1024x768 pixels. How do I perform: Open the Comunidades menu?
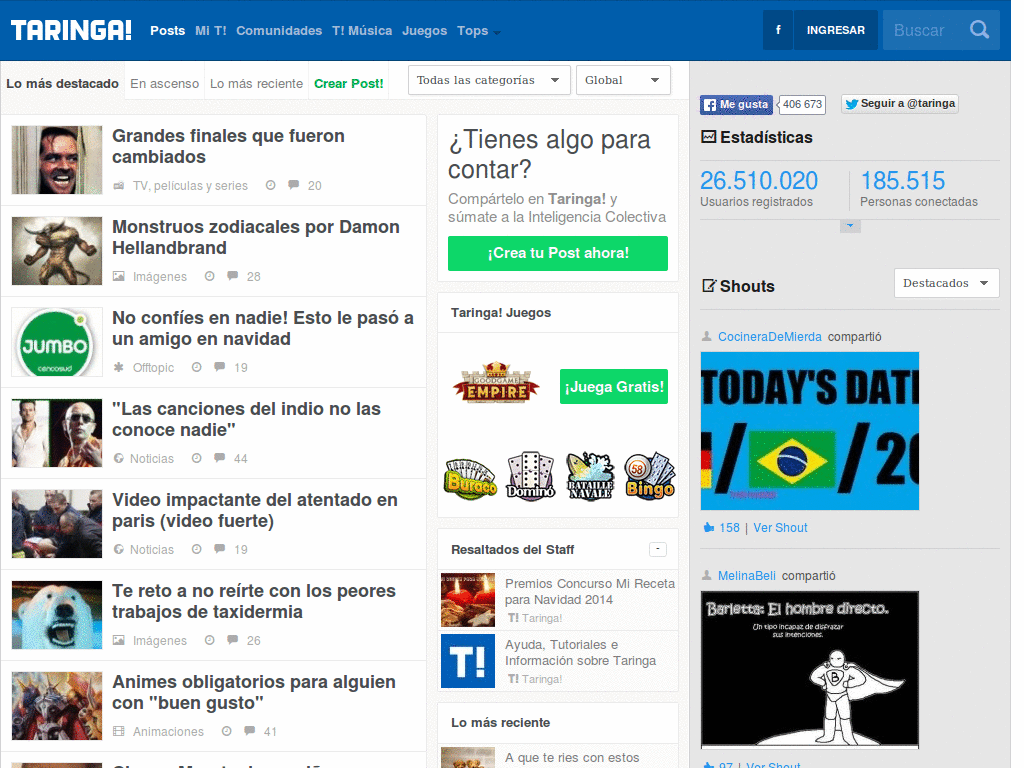point(279,31)
